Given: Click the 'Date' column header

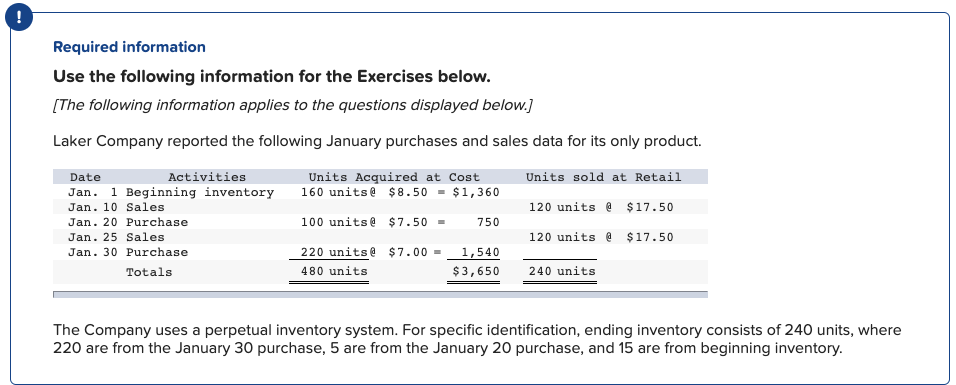Looking at the screenshot, I should [85, 178].
